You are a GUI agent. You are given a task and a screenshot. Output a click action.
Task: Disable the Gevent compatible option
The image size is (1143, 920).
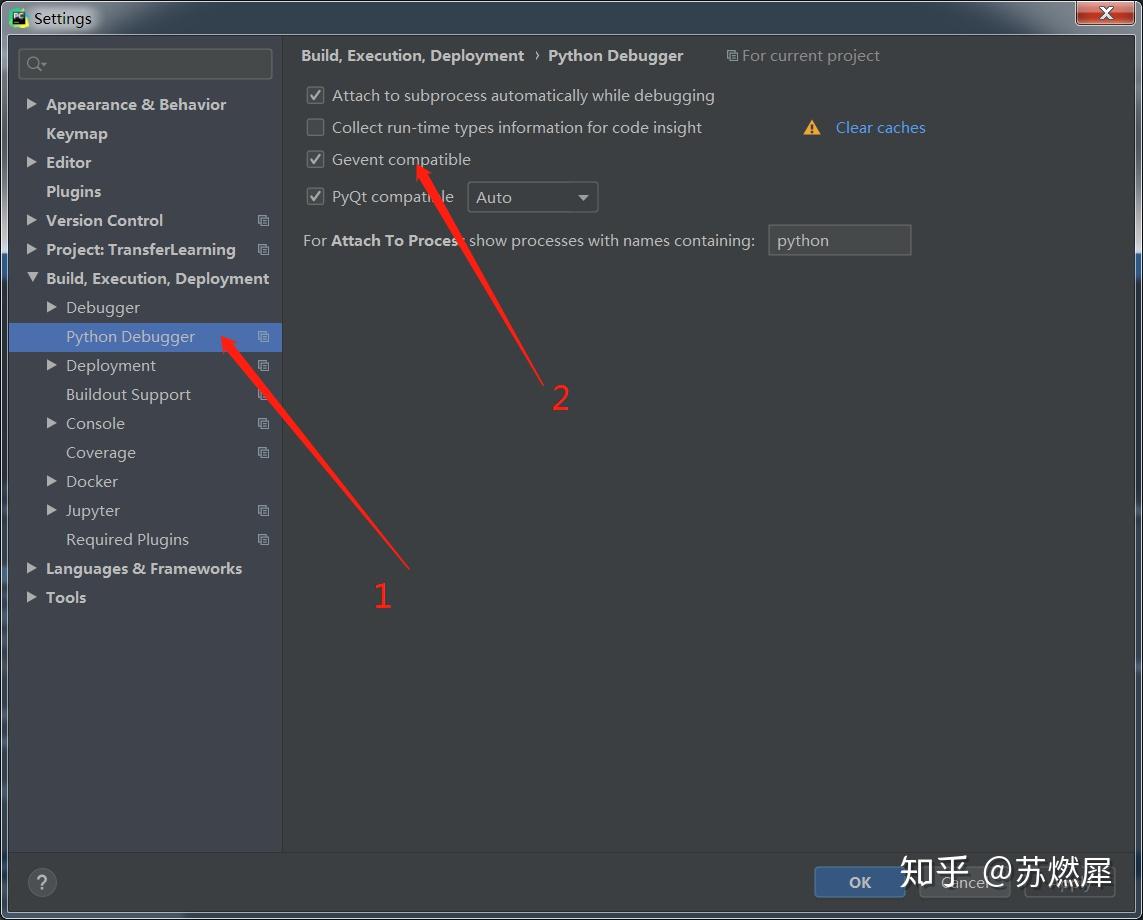tap(315, 159)
